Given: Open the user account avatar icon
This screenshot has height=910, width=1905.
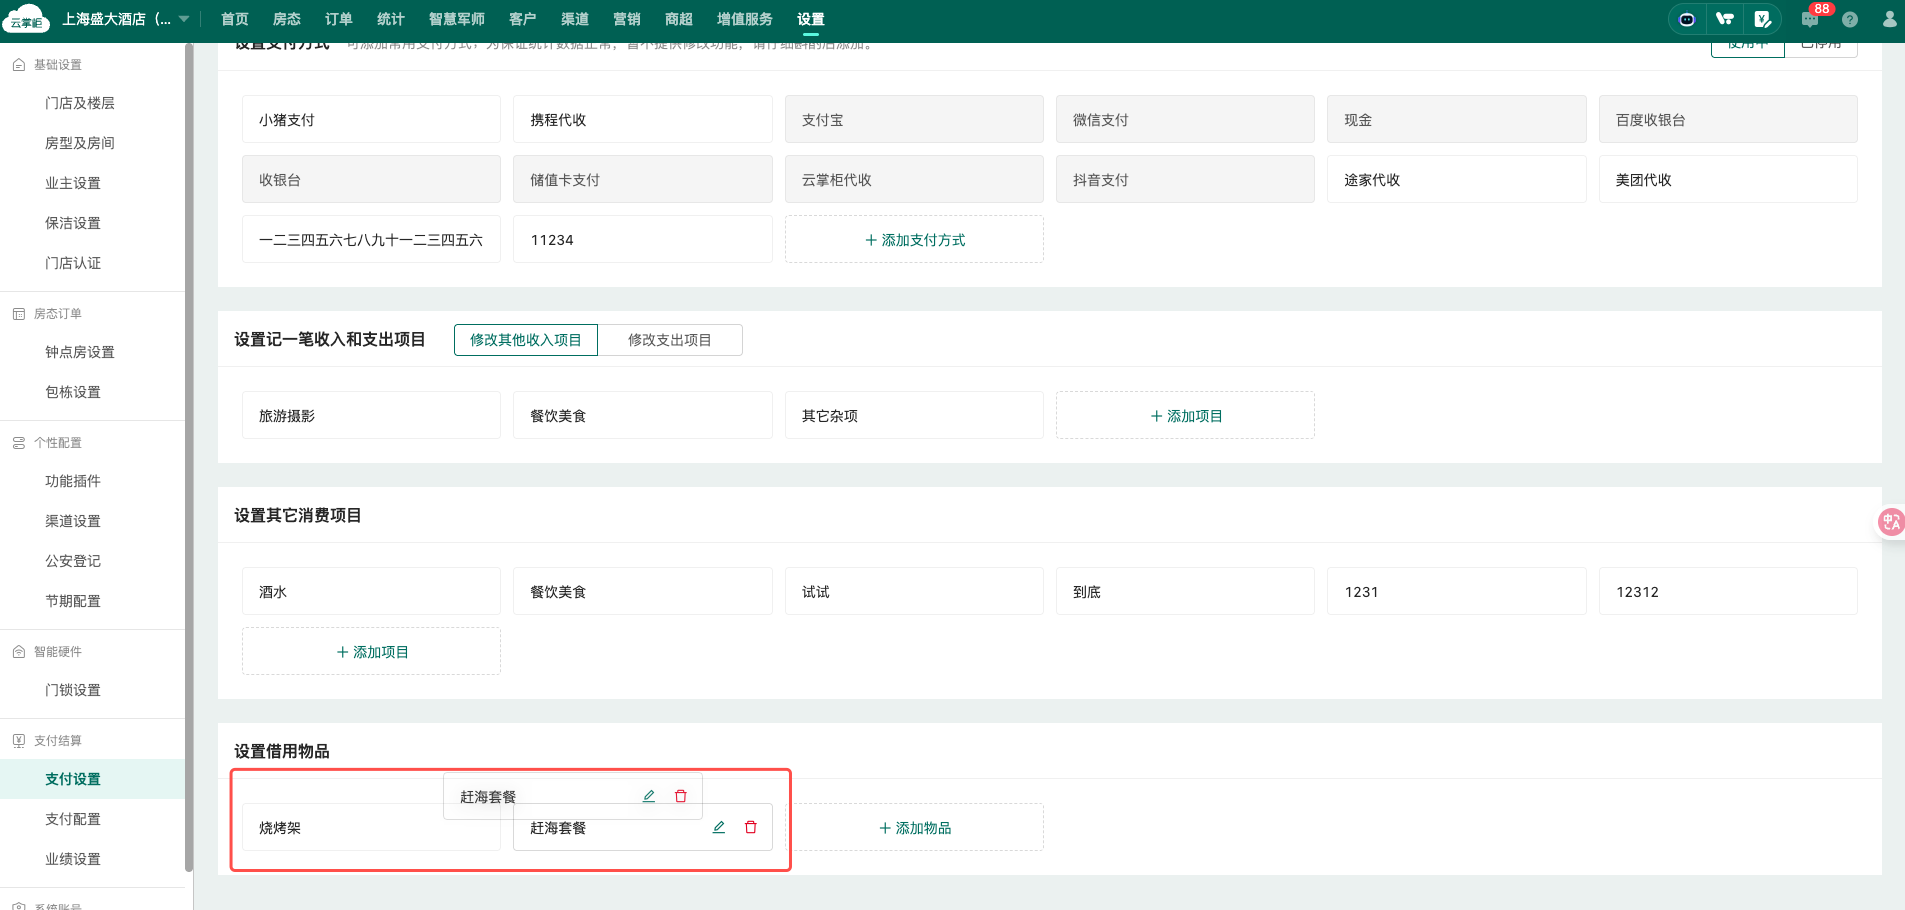Looking at the screenshot, I should (x=1889, y=19).
